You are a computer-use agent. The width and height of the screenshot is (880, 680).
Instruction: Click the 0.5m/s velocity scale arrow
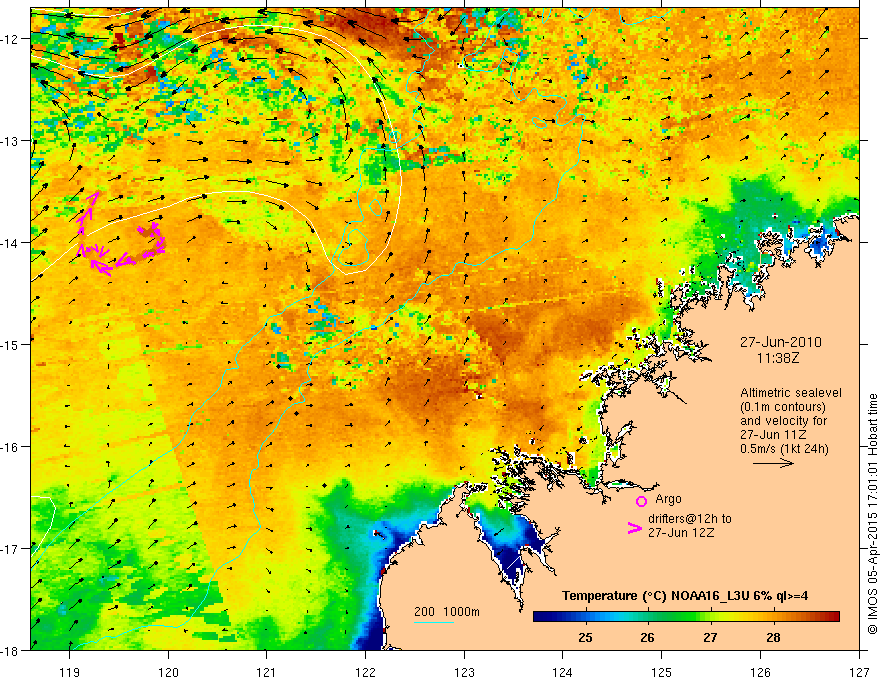[773, 463]
